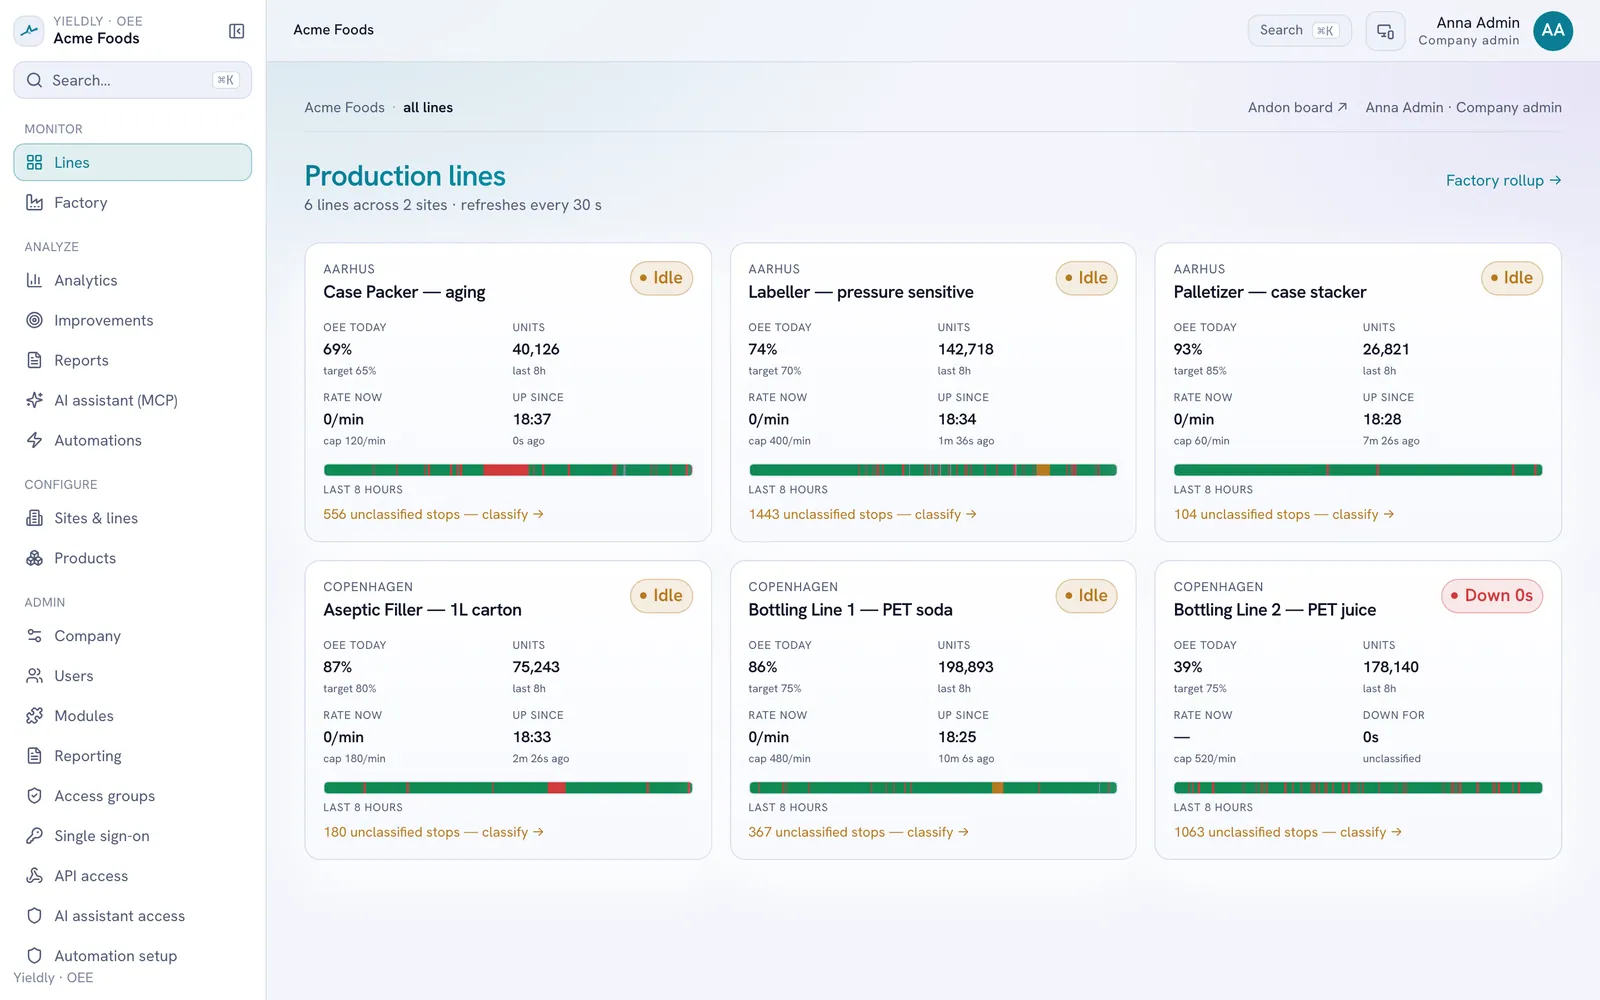Screen dimensions: 1600x1000
Task: Click the AI assistant sparkle icon
Action: (34, 400)
